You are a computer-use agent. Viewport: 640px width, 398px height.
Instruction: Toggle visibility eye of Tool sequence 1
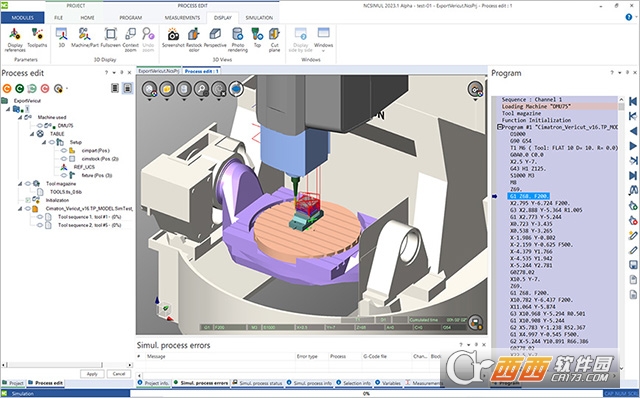tap(40, 217)
